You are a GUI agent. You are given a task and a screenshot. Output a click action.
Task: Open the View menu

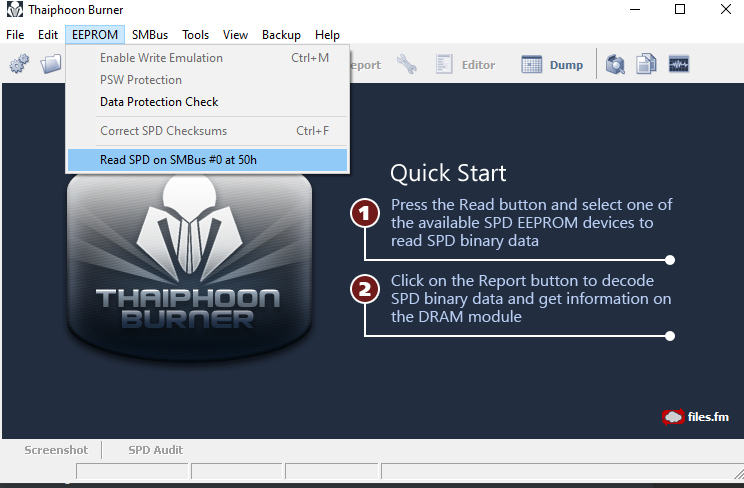(x=235, y=35)
